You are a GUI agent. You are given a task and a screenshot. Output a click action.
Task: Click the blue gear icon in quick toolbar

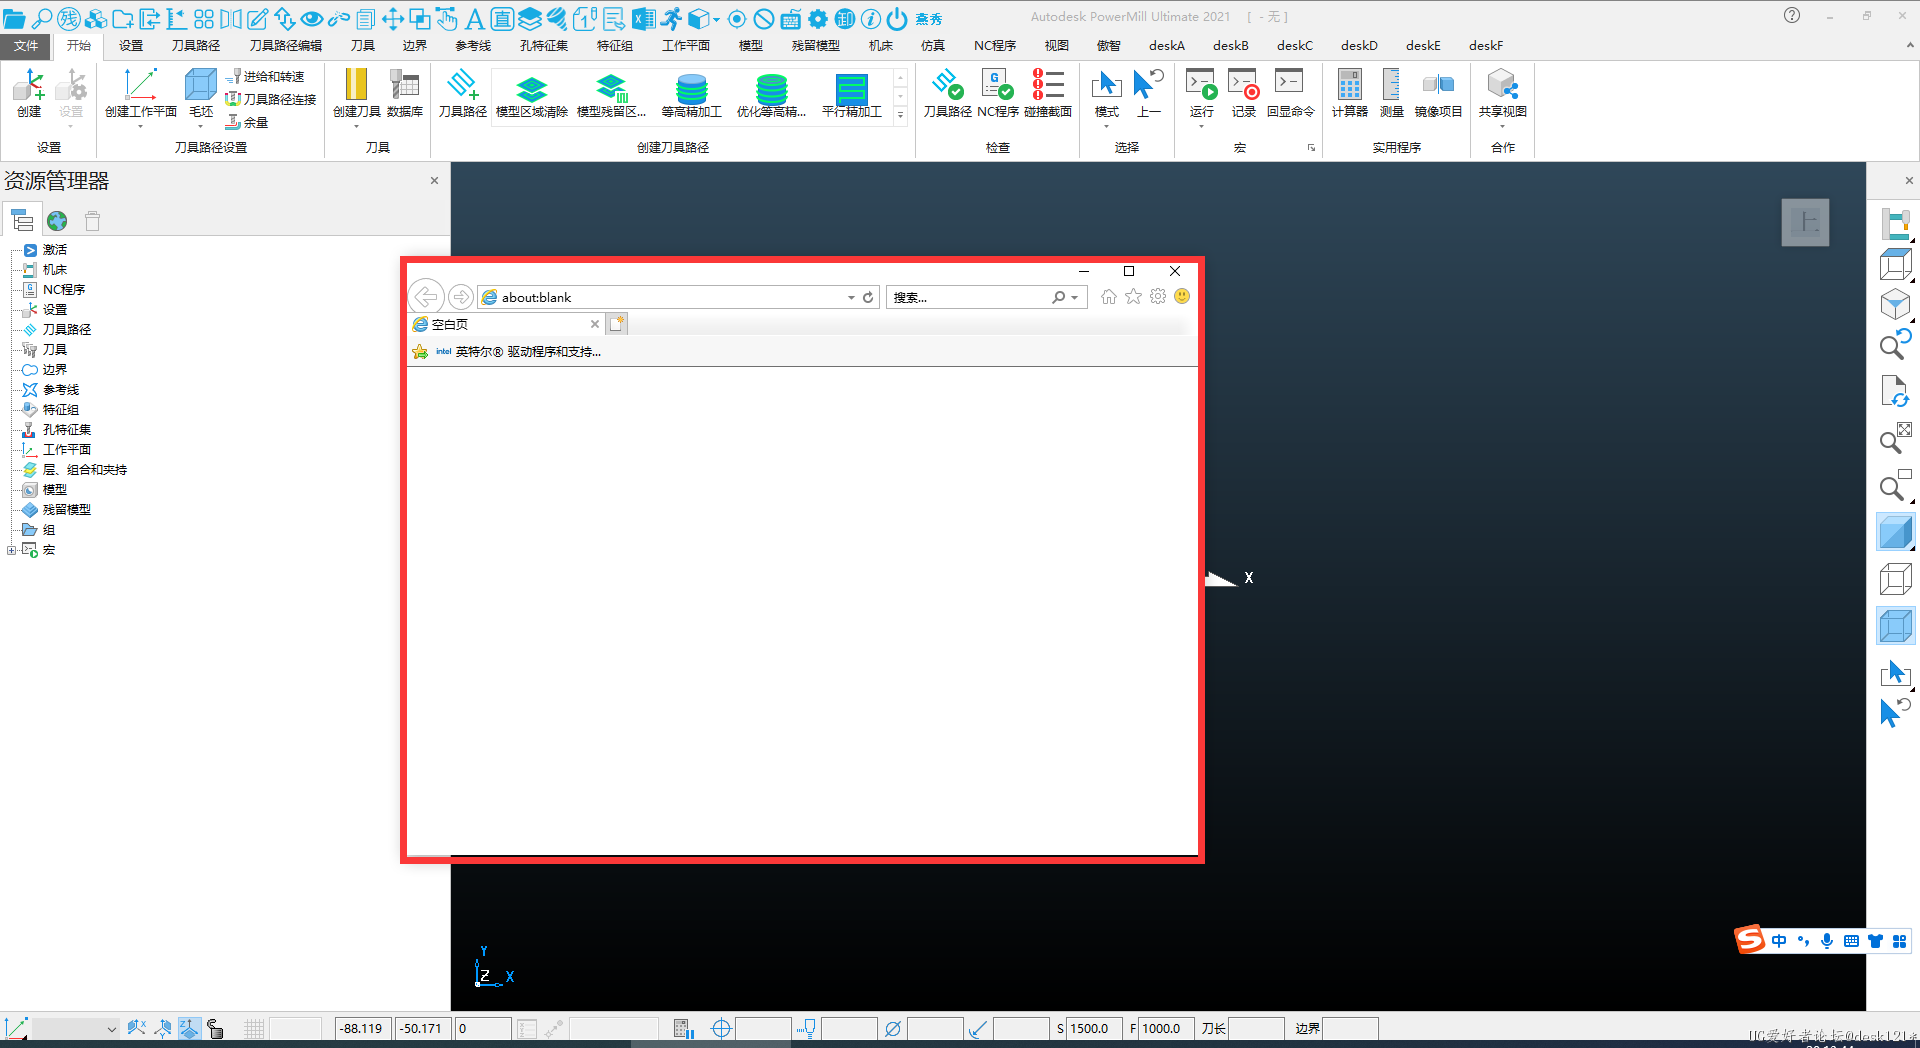pos(818,18)
